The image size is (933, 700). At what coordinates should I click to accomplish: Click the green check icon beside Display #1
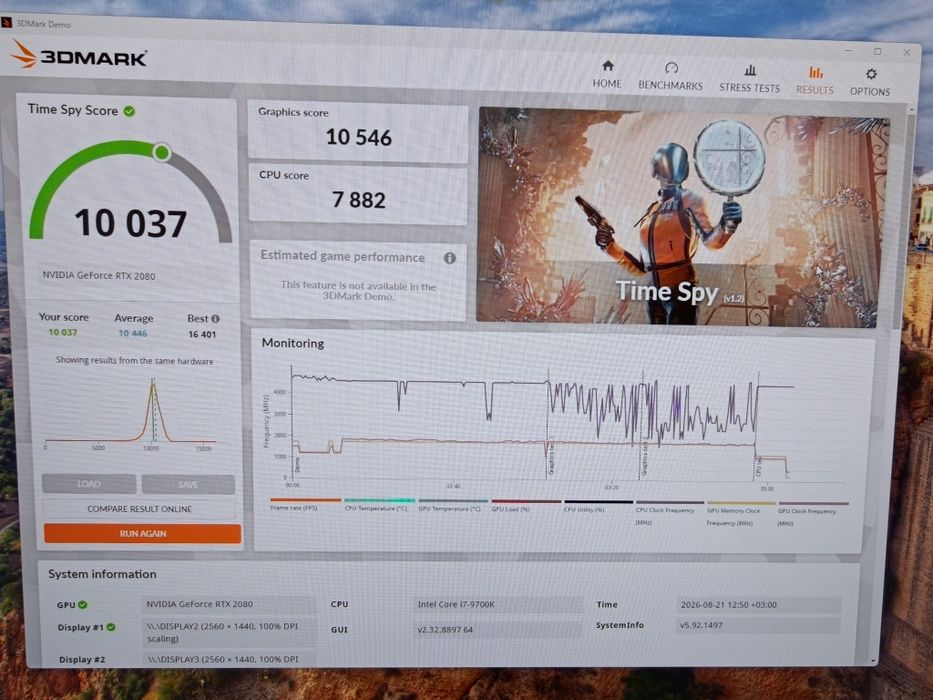111,627
